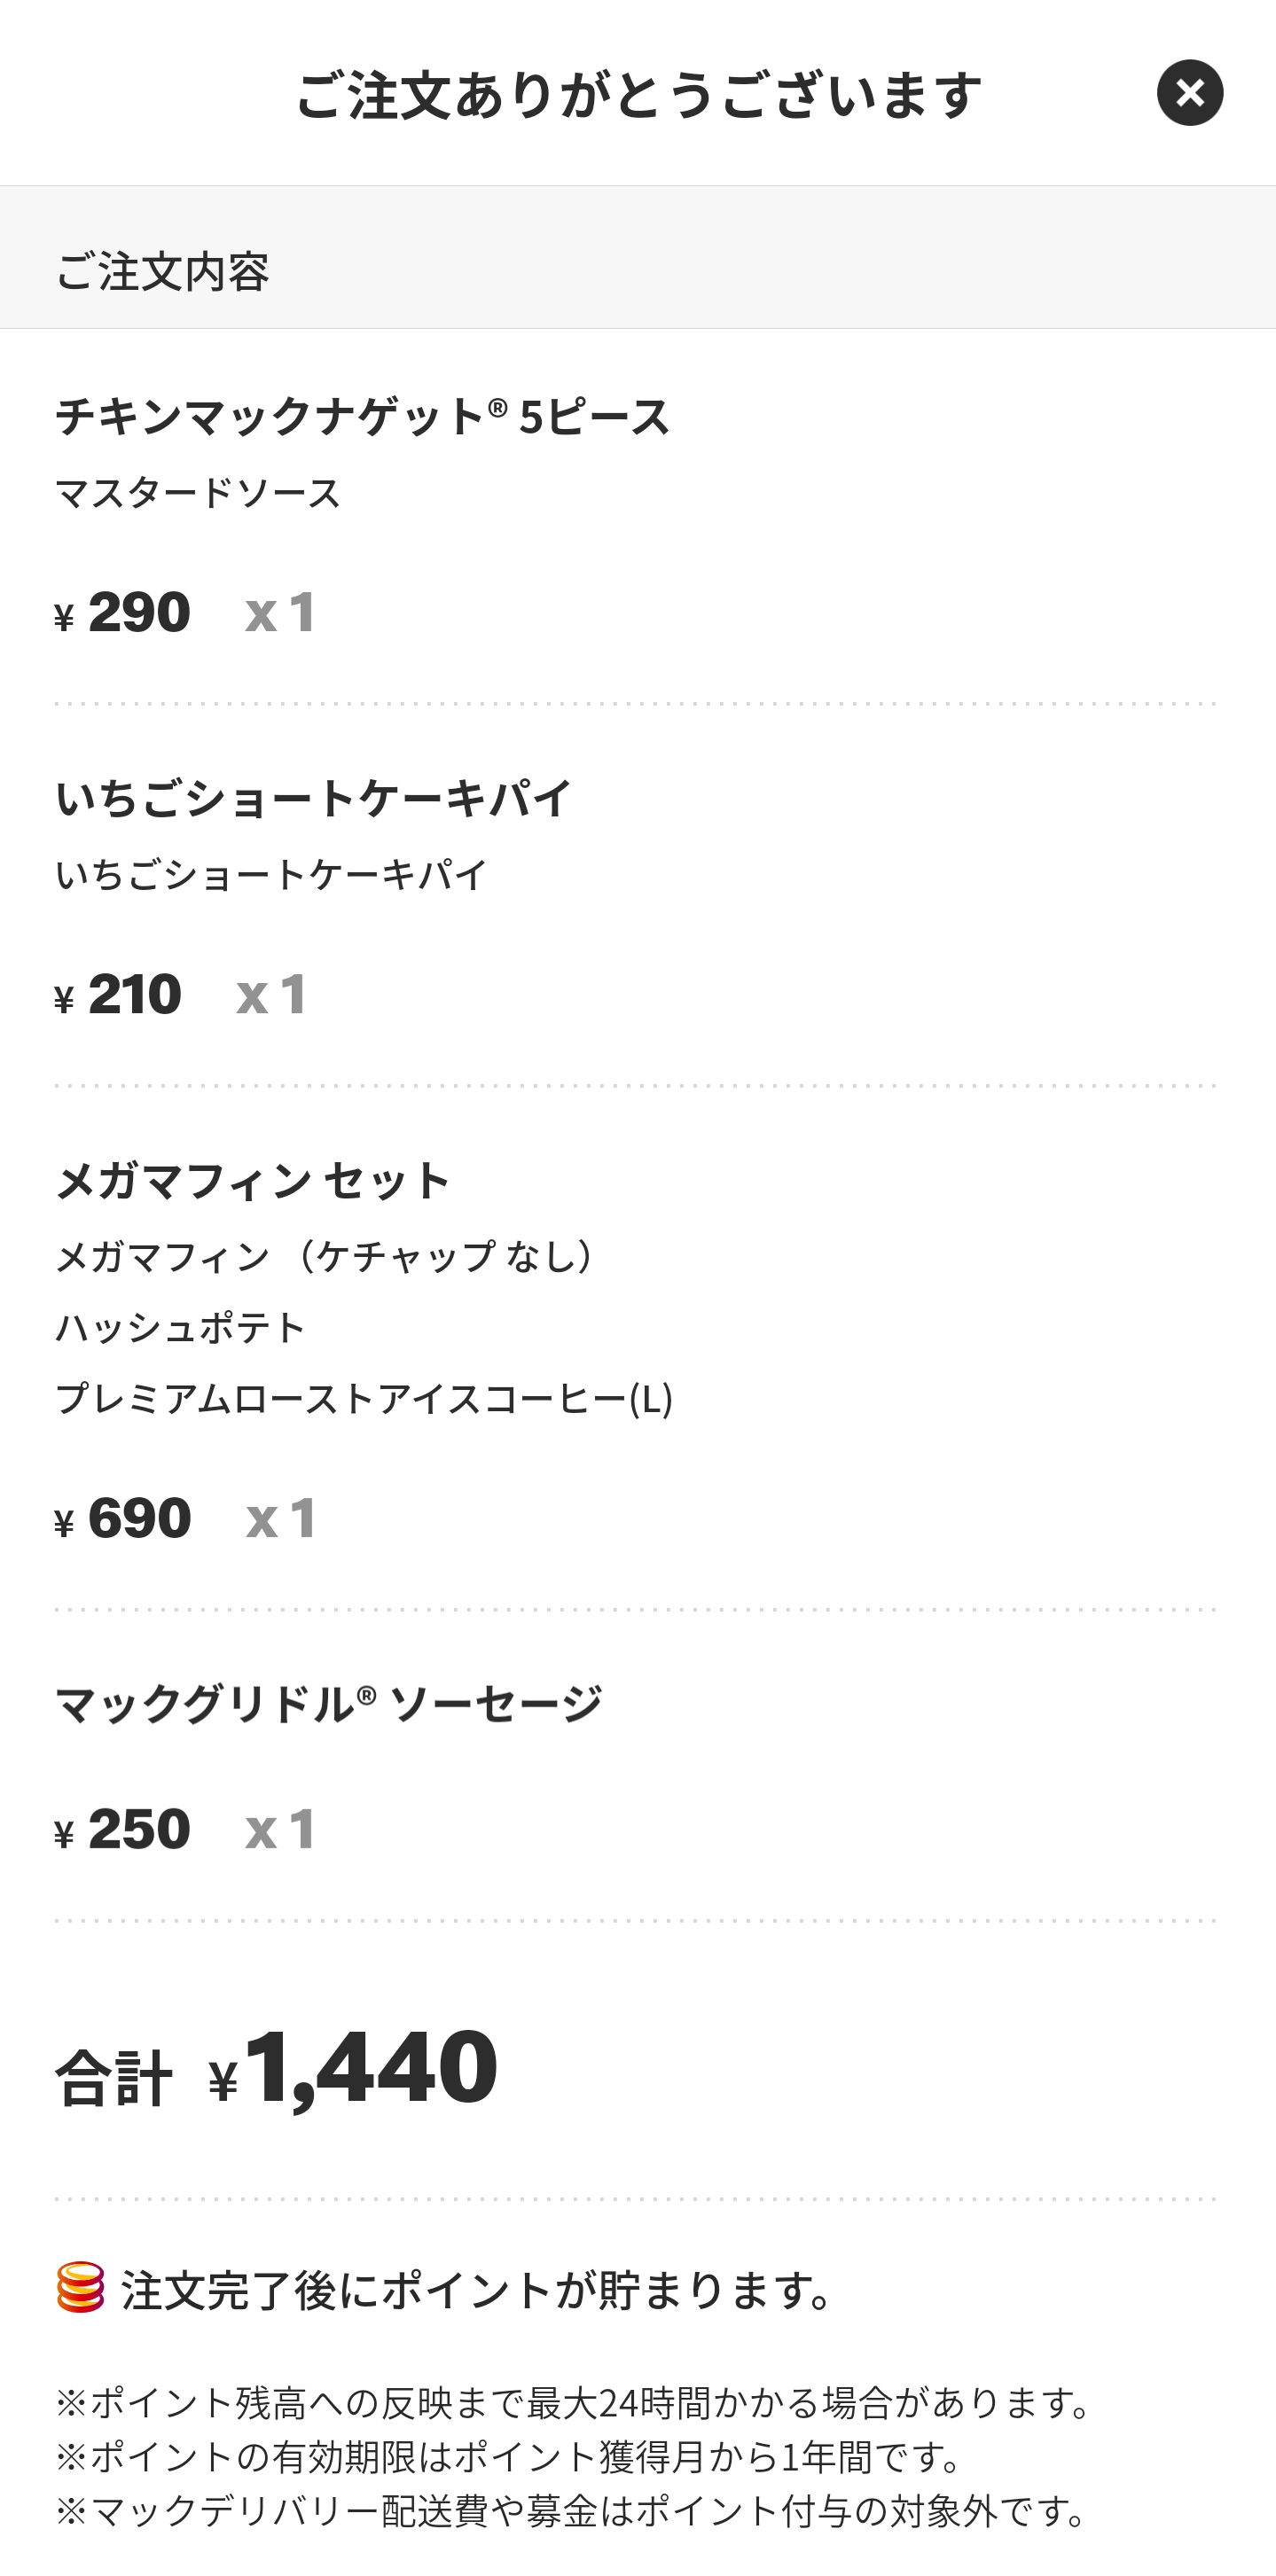Tap the ¥210 price

[119, 994]
